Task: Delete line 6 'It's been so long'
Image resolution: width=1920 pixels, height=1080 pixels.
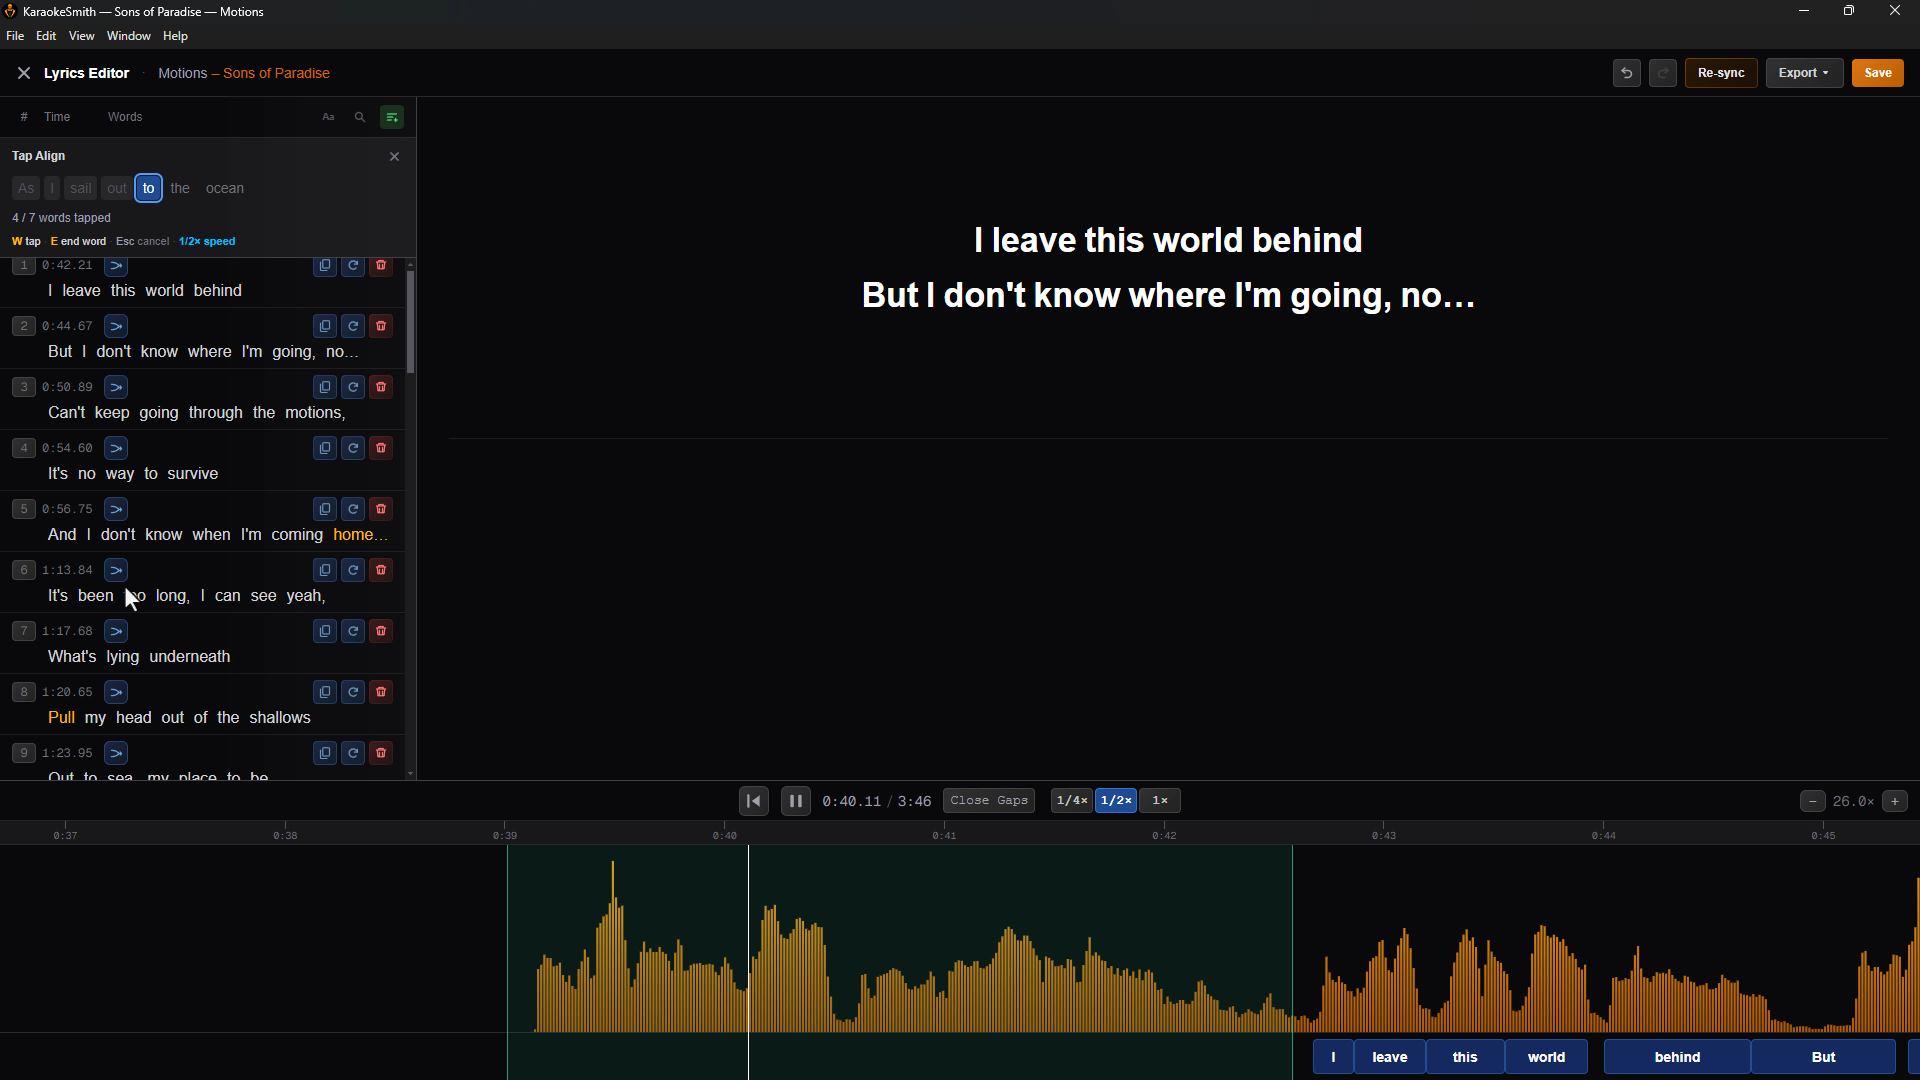Action: [381, 570]
